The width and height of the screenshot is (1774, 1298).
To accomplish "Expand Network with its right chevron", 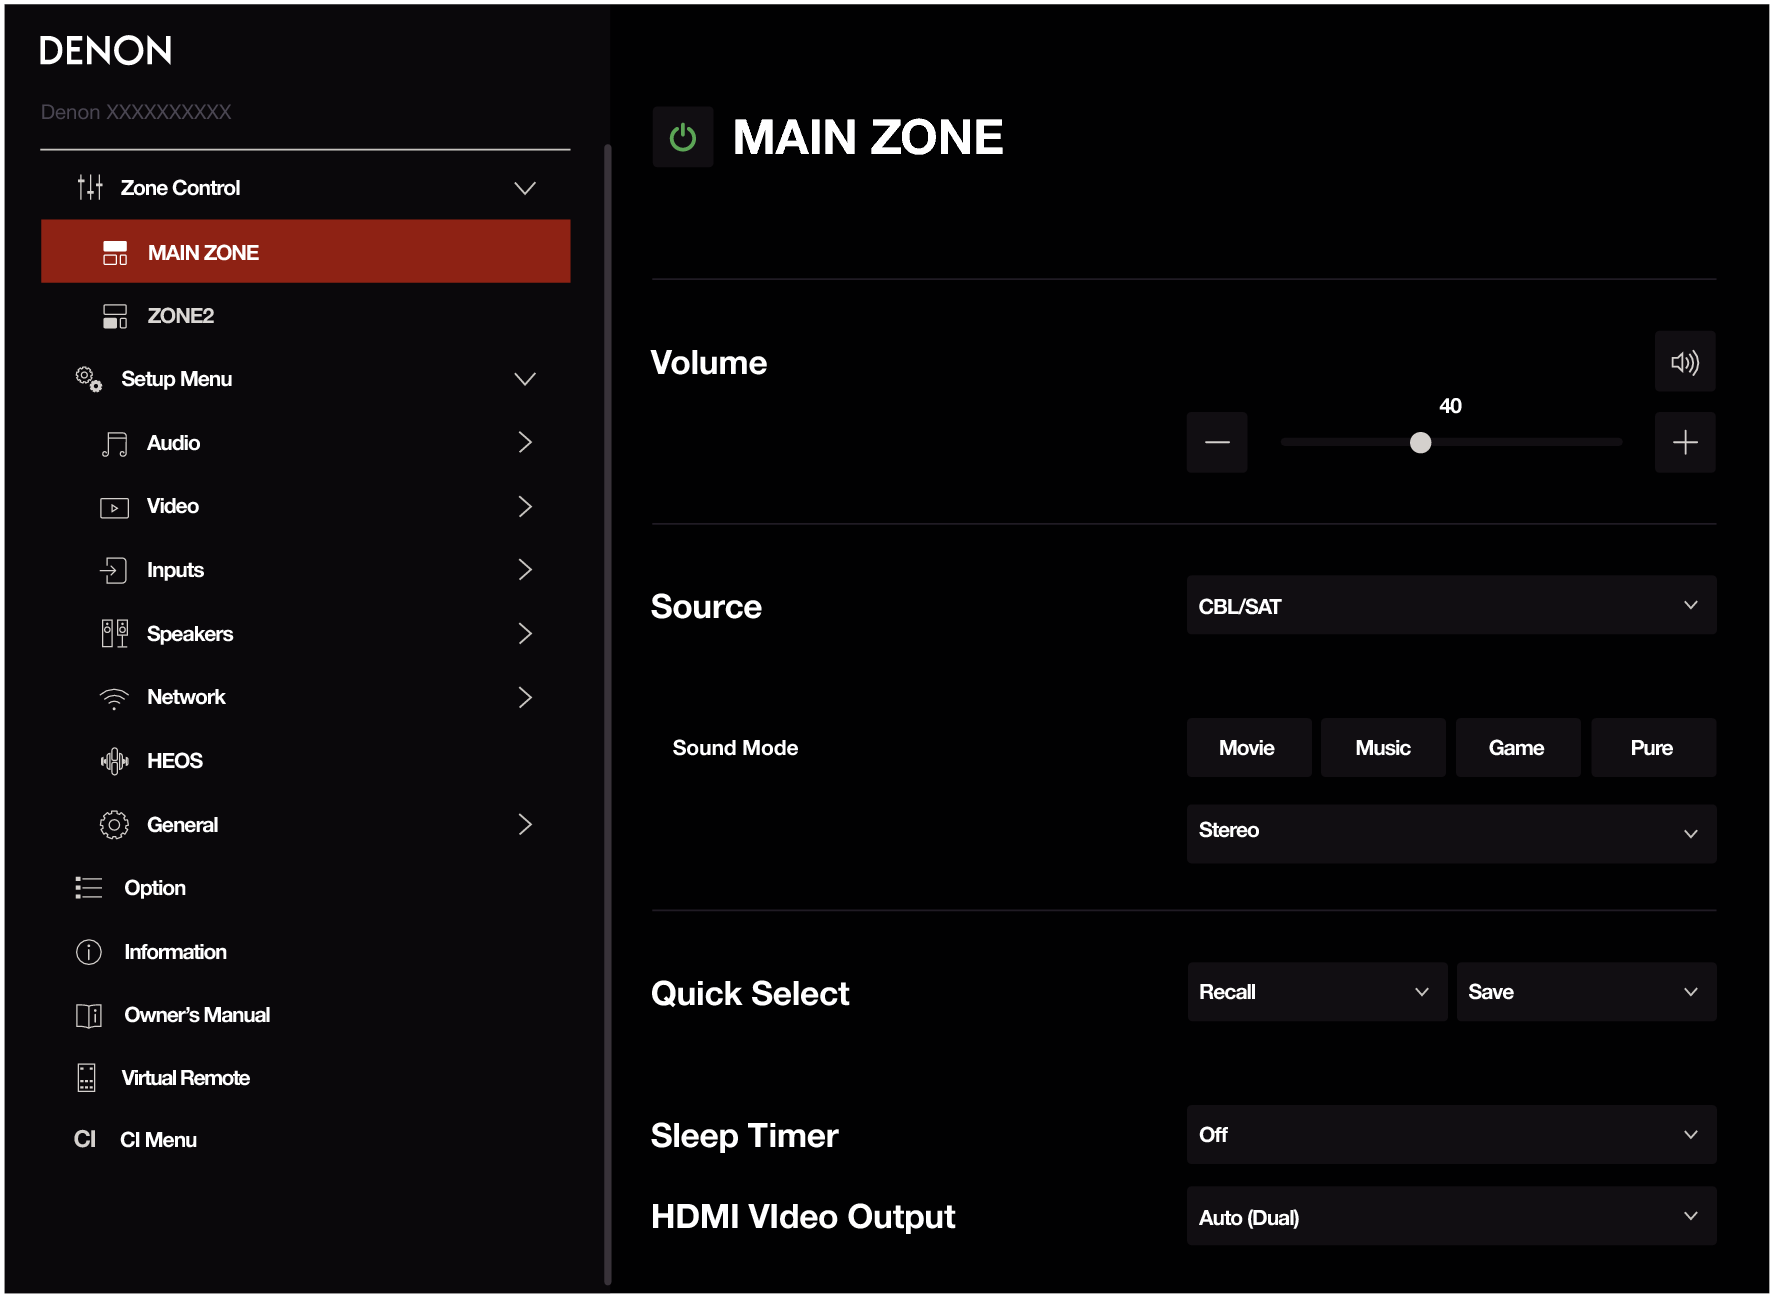I will point(525,697).
